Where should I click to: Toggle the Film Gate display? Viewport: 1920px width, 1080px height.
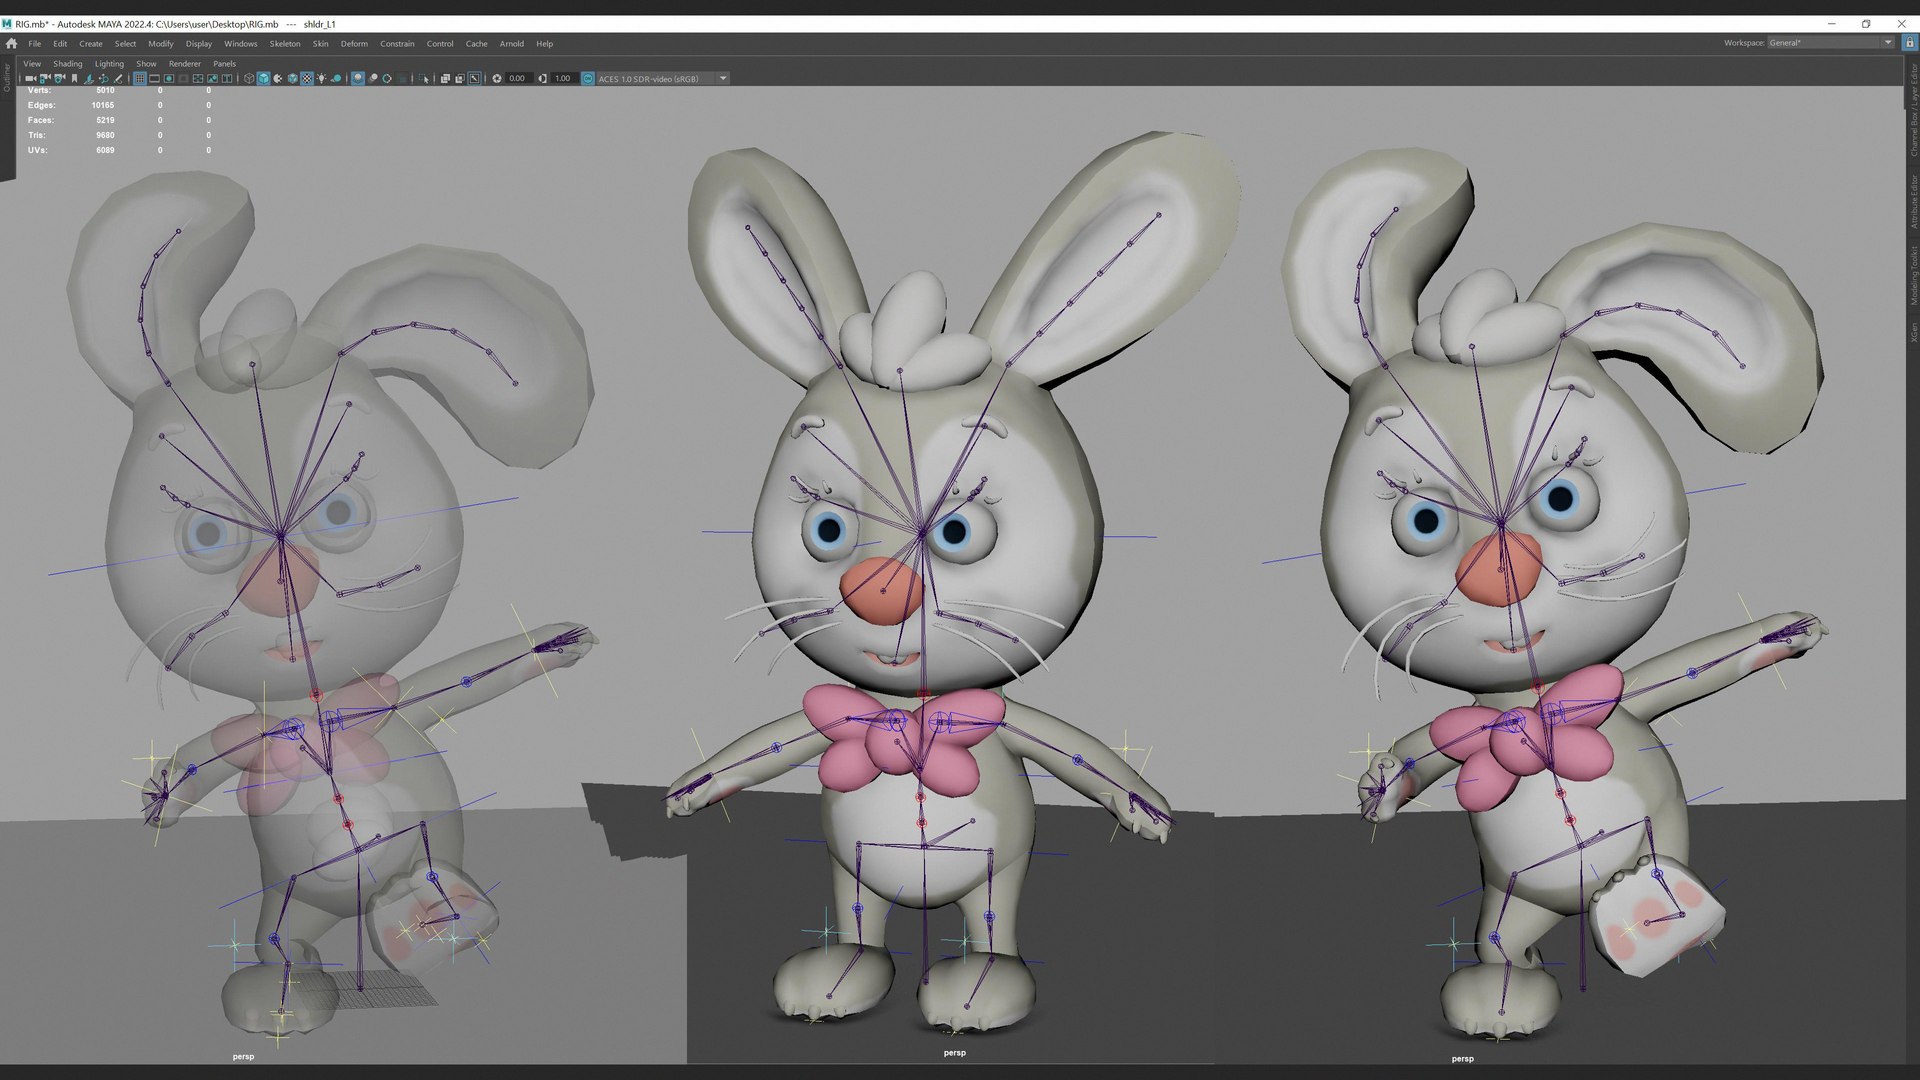click(x=154, y=78)
